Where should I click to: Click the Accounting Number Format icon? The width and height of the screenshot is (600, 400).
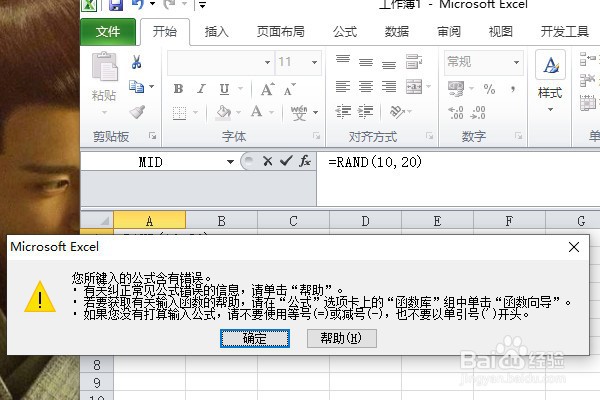click(x=456, y=89)
